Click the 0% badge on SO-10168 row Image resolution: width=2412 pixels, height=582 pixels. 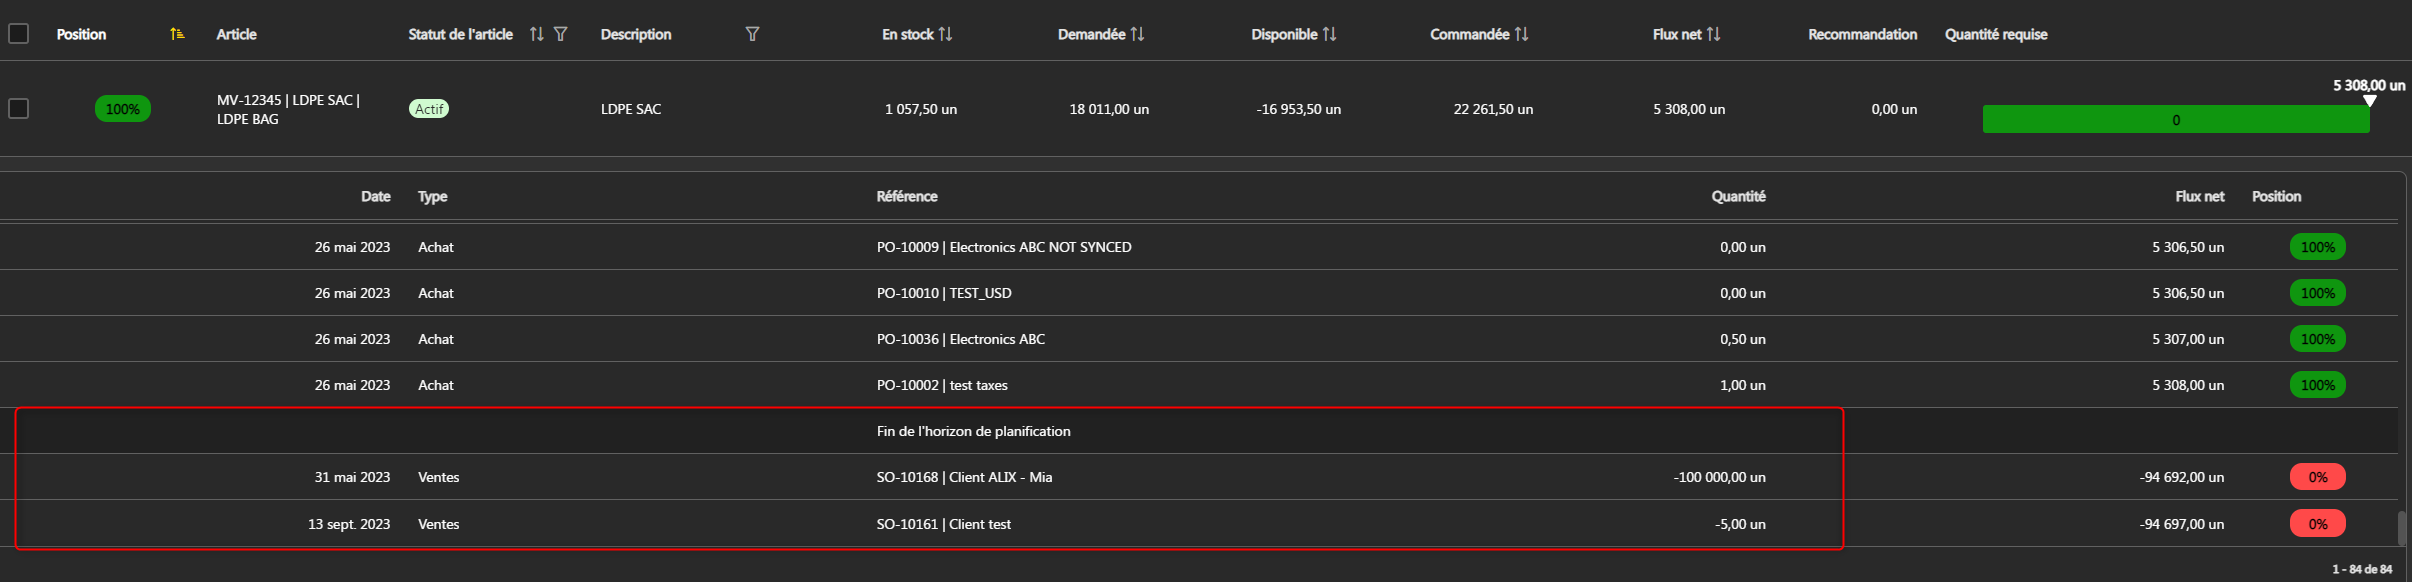2318,477
